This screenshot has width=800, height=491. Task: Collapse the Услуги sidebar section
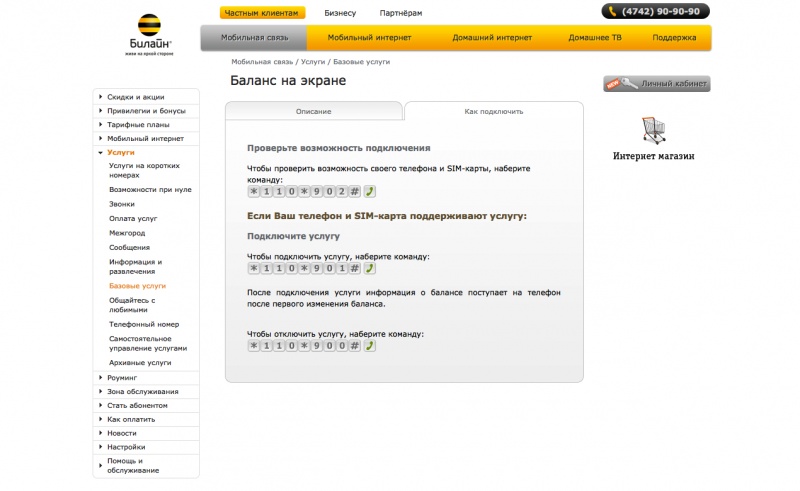click(120, 153)
